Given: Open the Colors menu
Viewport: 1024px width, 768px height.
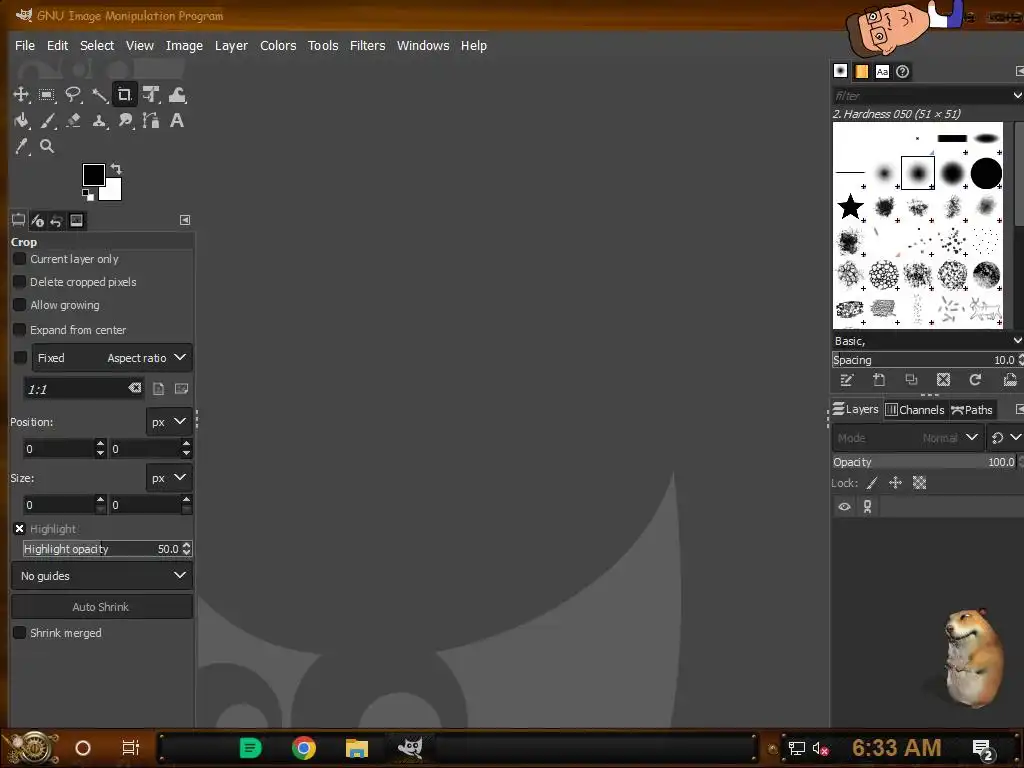Looking at the screenshot, I should (278, 46).
